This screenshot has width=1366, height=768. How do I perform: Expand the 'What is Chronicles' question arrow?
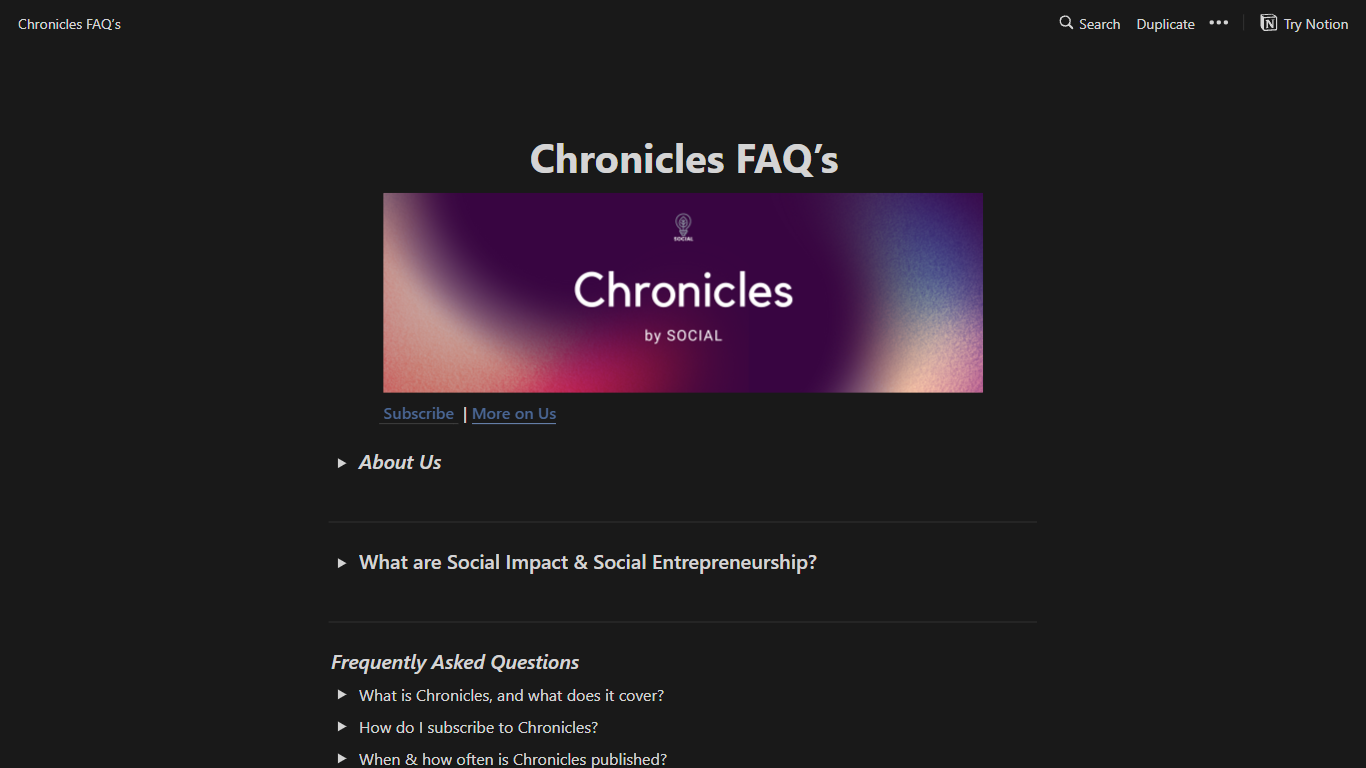pos(342,695)
